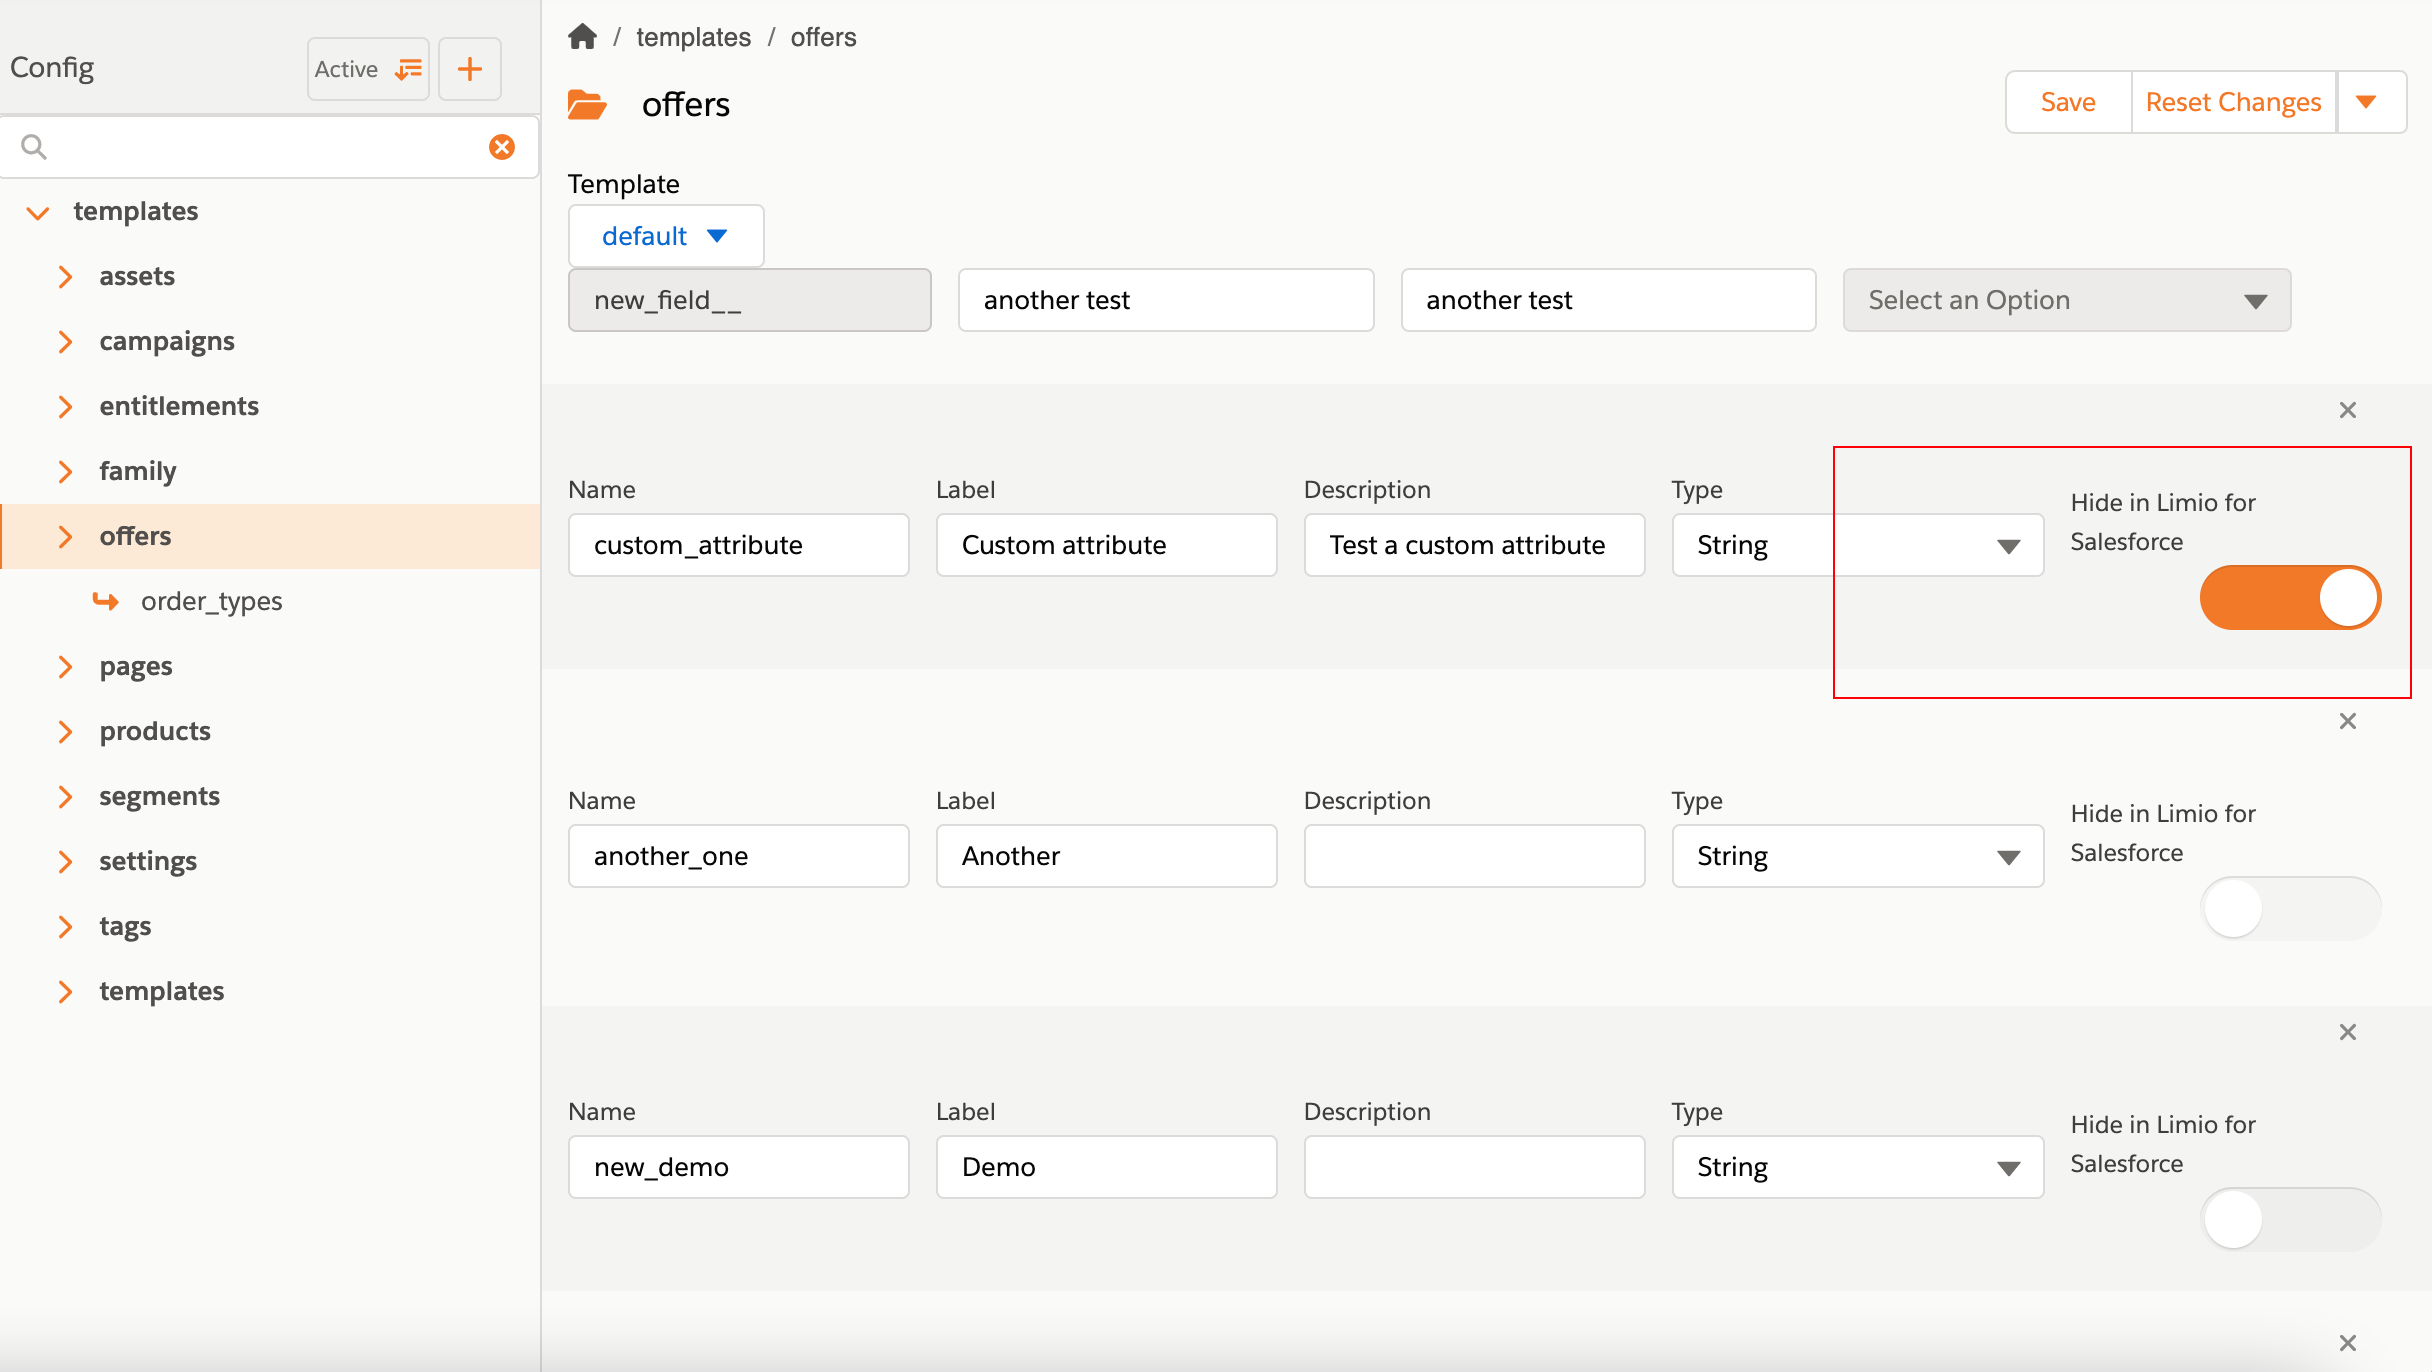Click the first another test field
This screenshot has height=1372, width=2432.
(1166, 300)
